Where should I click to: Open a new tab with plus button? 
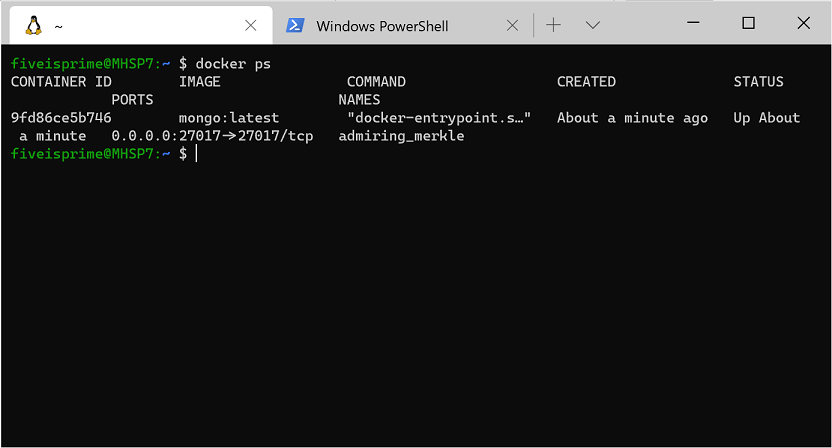[x=553, y=25]
